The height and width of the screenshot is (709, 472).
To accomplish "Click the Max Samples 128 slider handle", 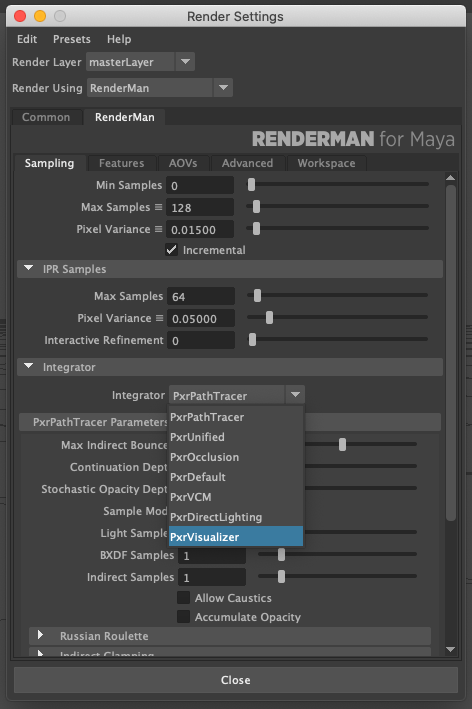I will point(256,207).
